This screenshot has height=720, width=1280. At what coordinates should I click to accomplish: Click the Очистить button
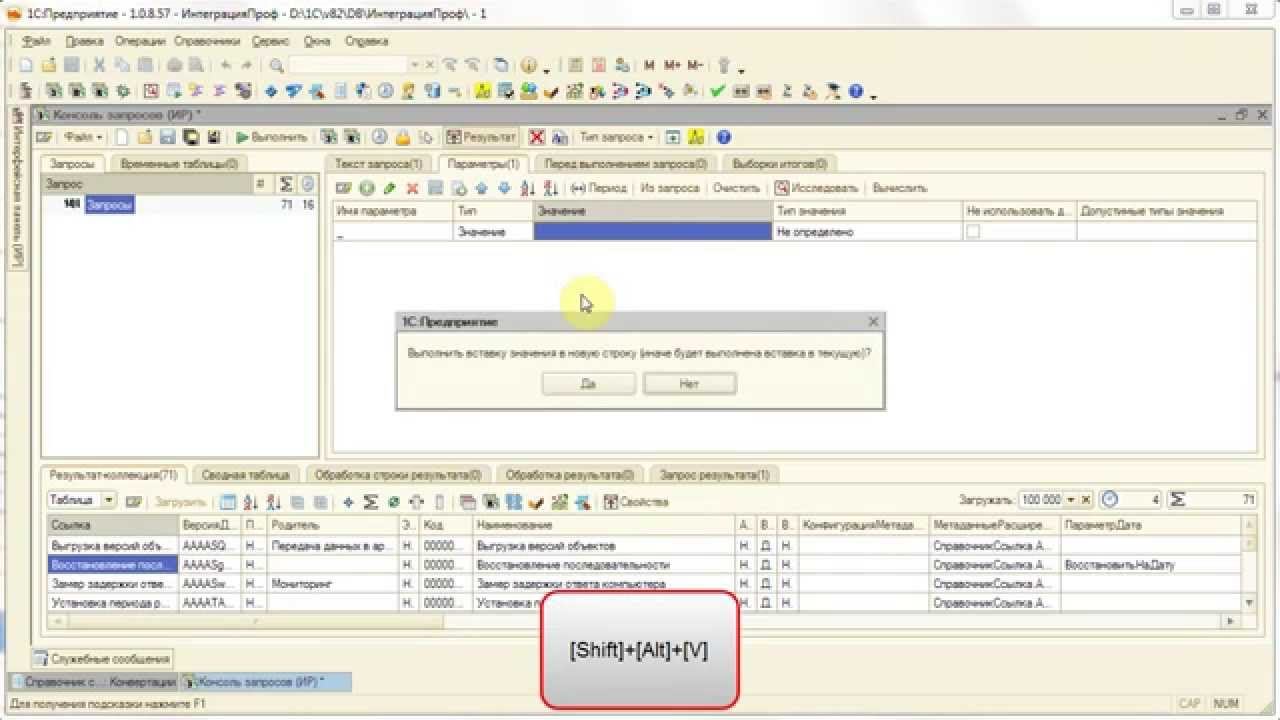click(736, 188)
